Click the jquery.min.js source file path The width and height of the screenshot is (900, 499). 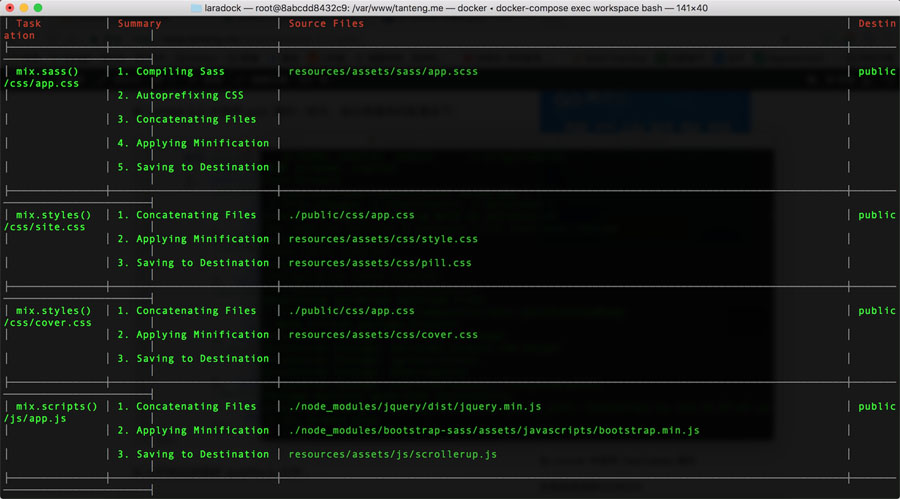click(x=415, y=407)
